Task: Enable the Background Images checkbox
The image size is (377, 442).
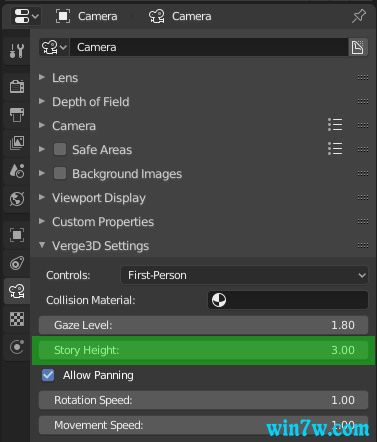Action: 60,173
